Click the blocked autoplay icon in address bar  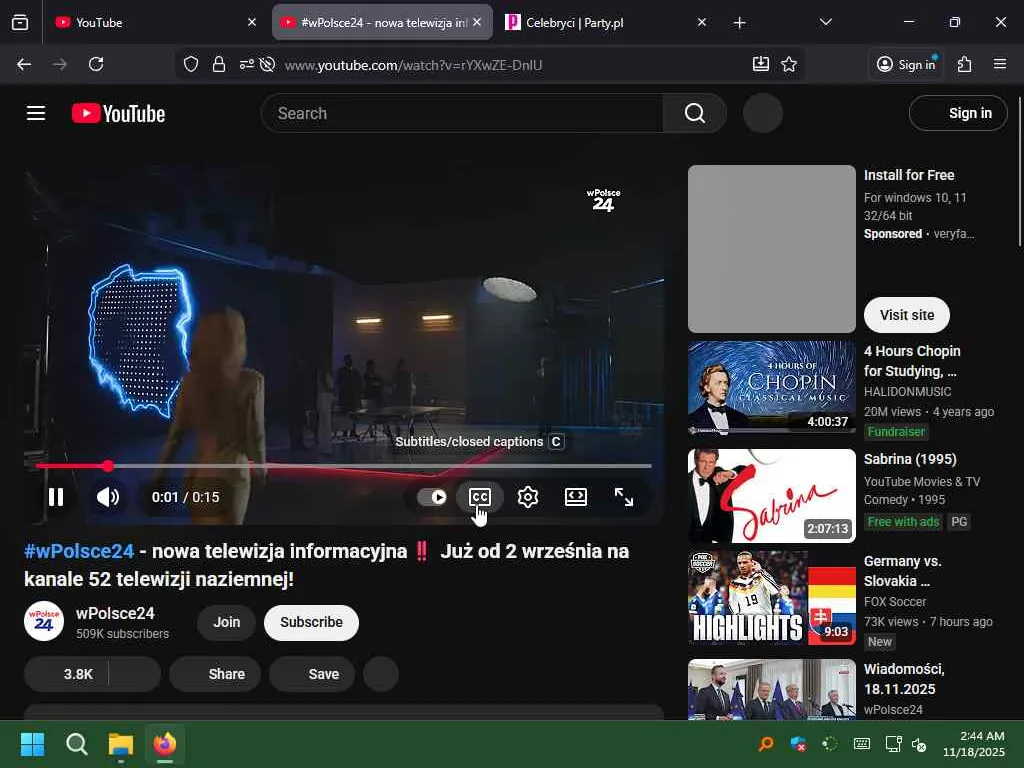pos(267,64)
